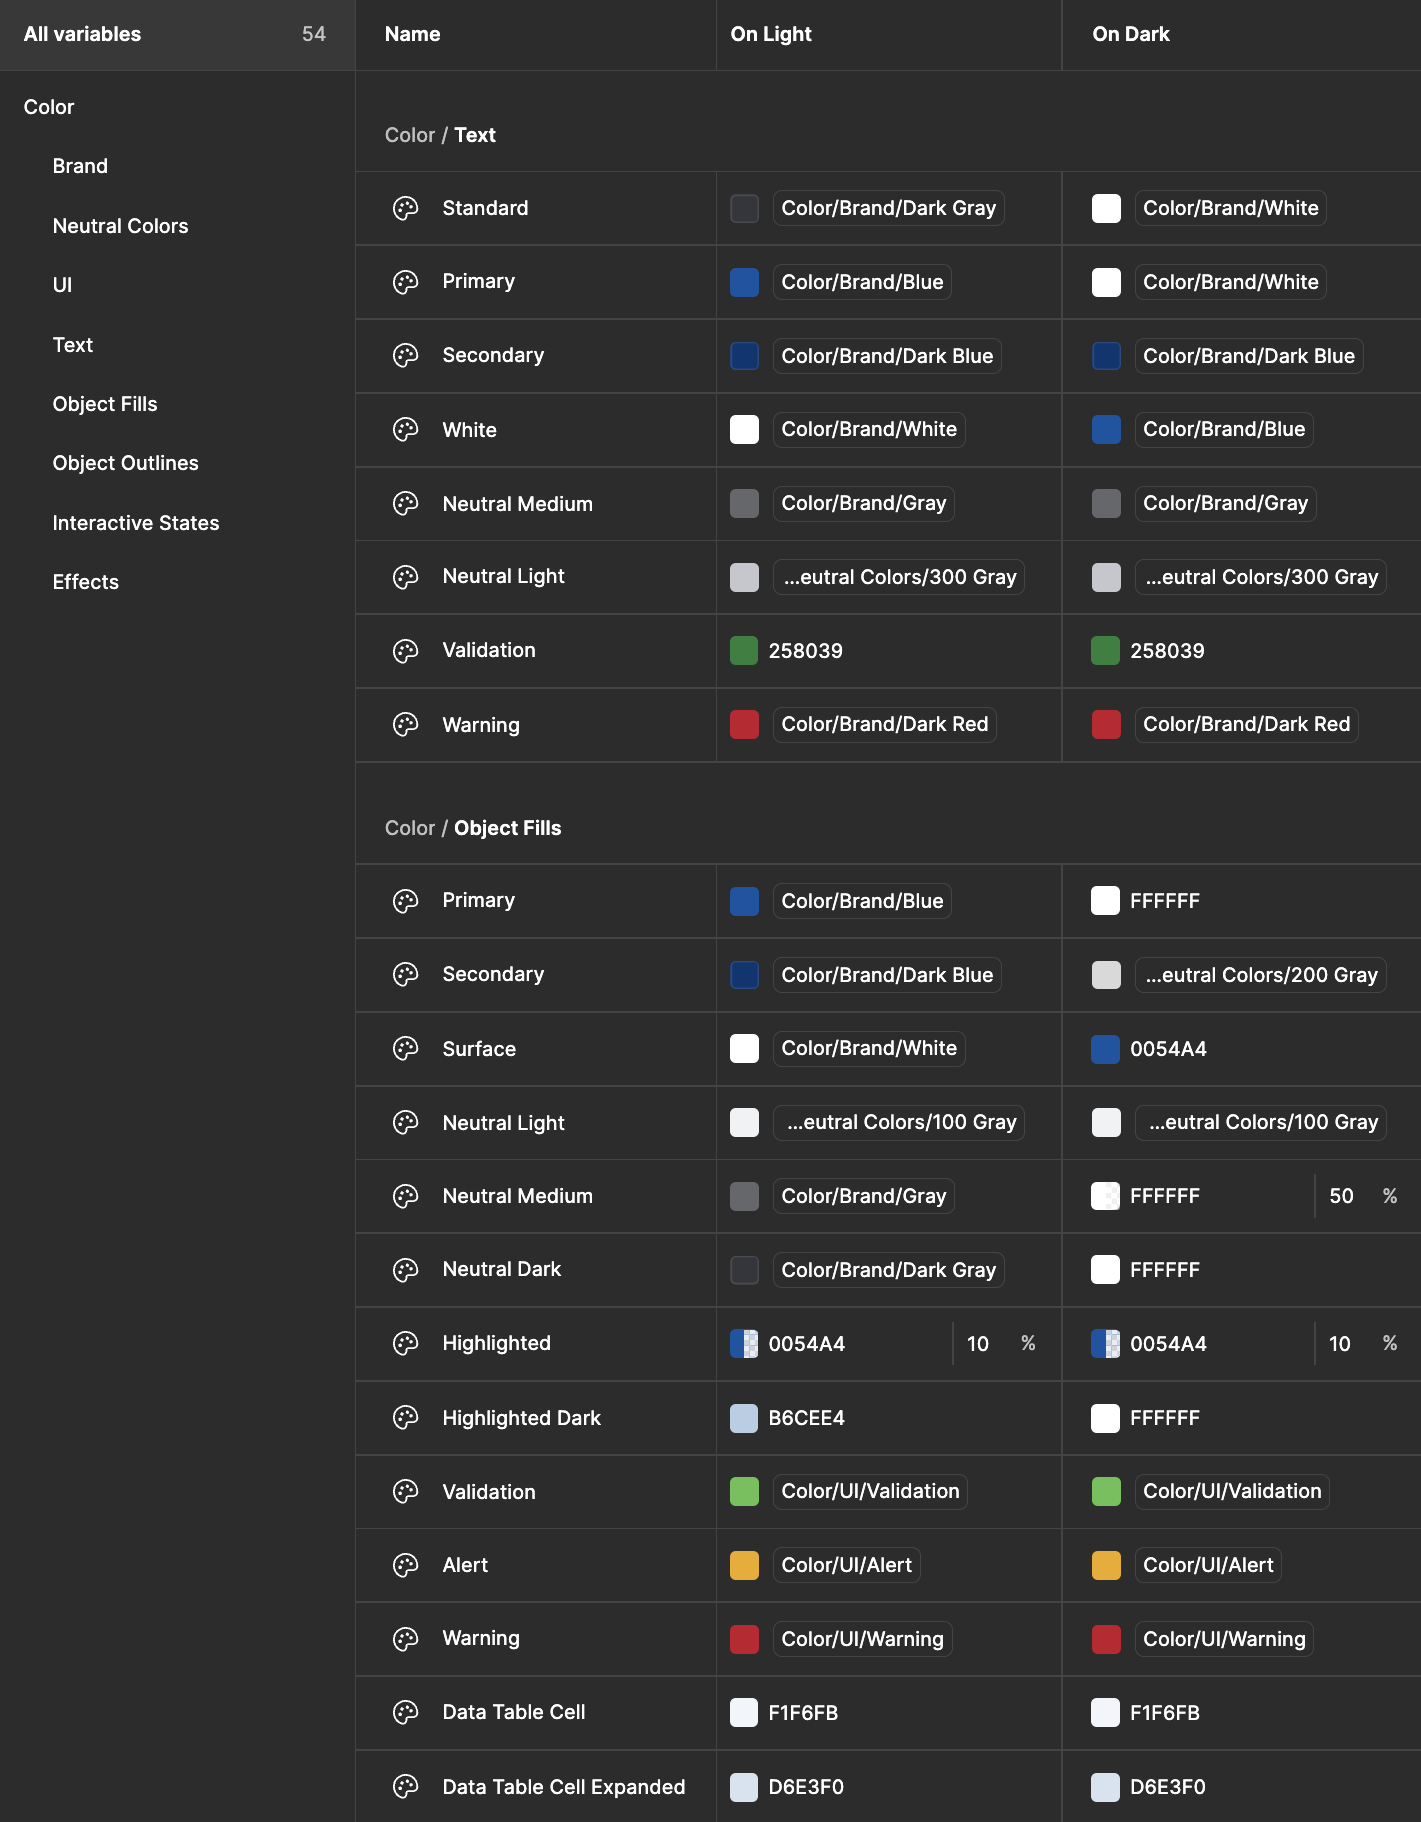
Task: Click the On Dark column header
Action: (1131, 34)
